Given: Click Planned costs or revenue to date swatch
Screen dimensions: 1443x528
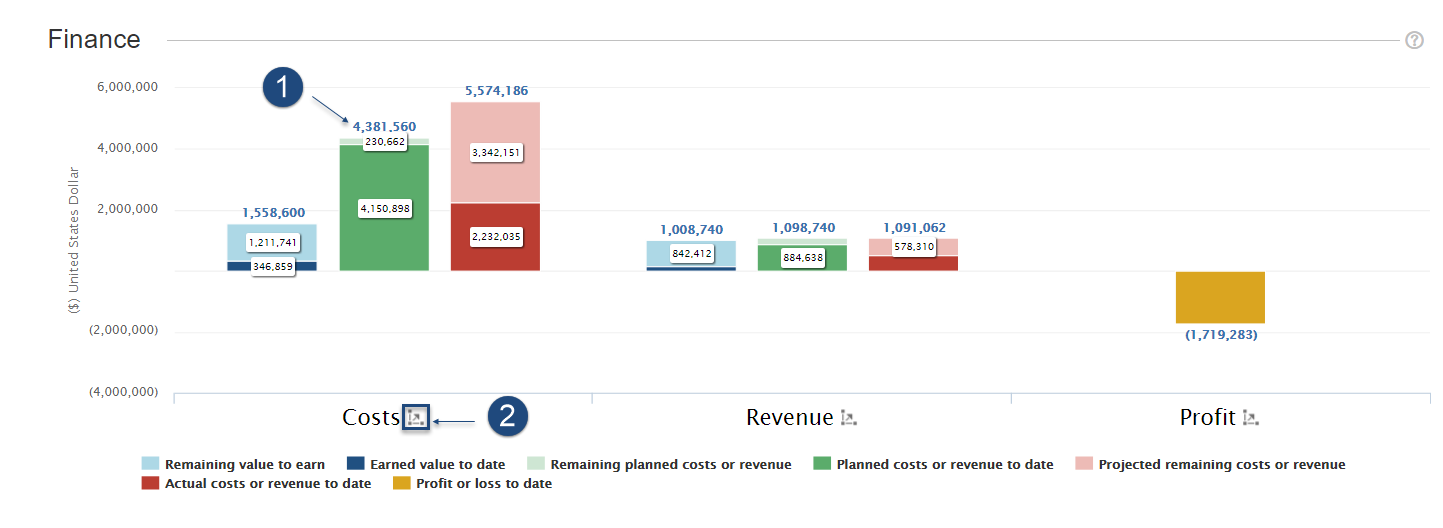Looking at the screenshot, I should tap(822, 464).
